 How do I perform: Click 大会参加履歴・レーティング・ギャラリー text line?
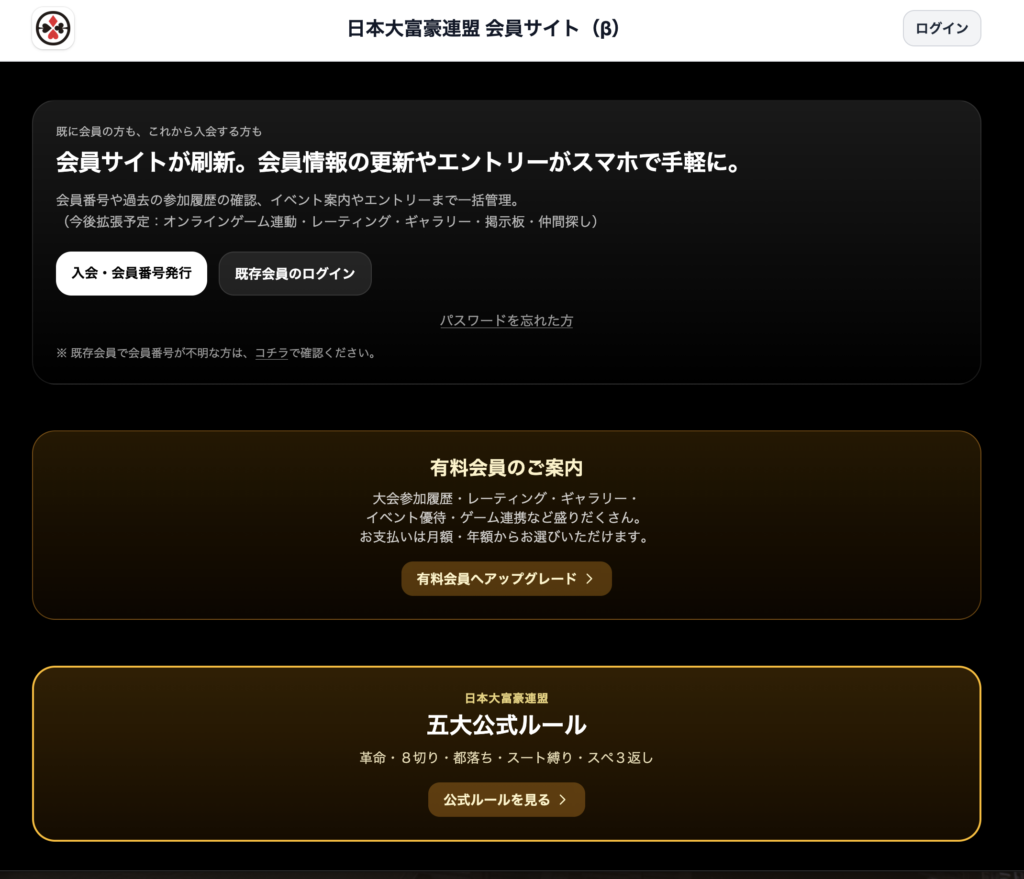point(506,498)
